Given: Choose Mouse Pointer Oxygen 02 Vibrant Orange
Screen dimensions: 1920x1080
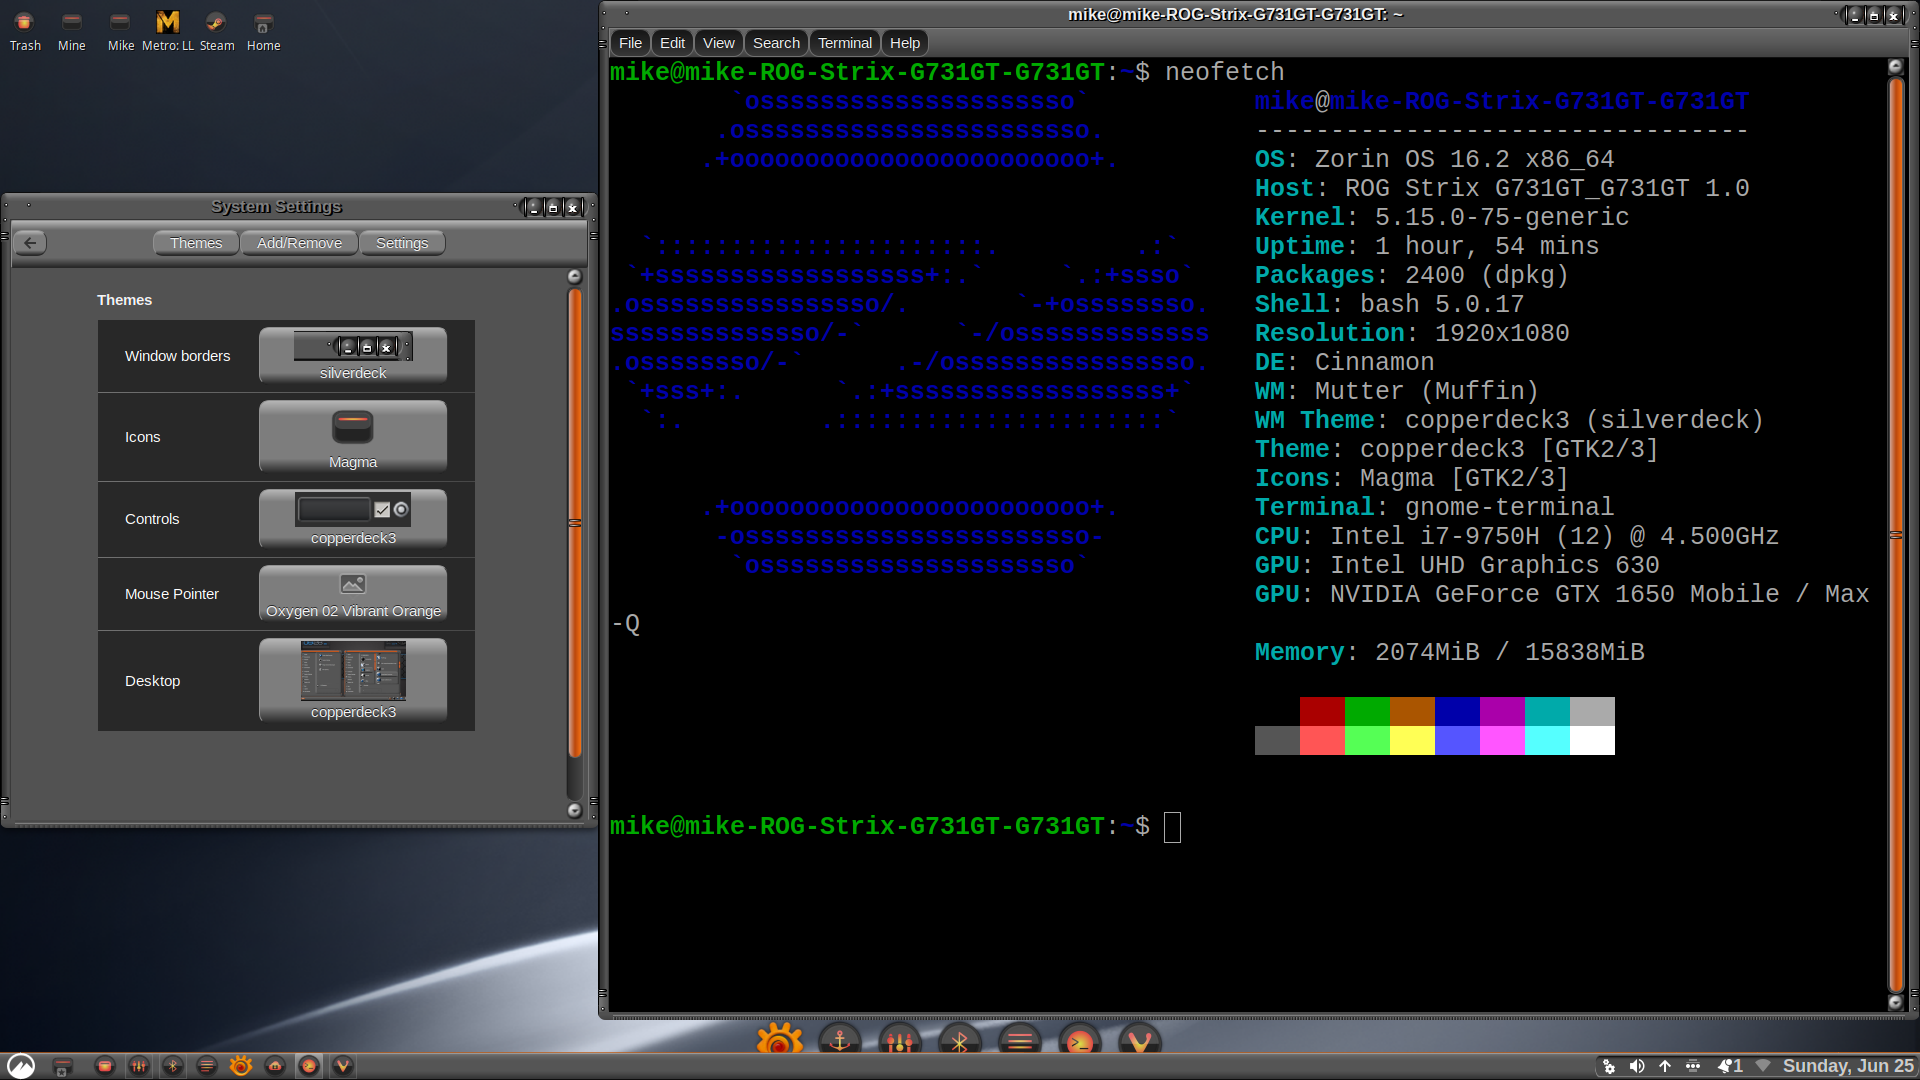Looking at the screenshot, I should pos(353,593).
